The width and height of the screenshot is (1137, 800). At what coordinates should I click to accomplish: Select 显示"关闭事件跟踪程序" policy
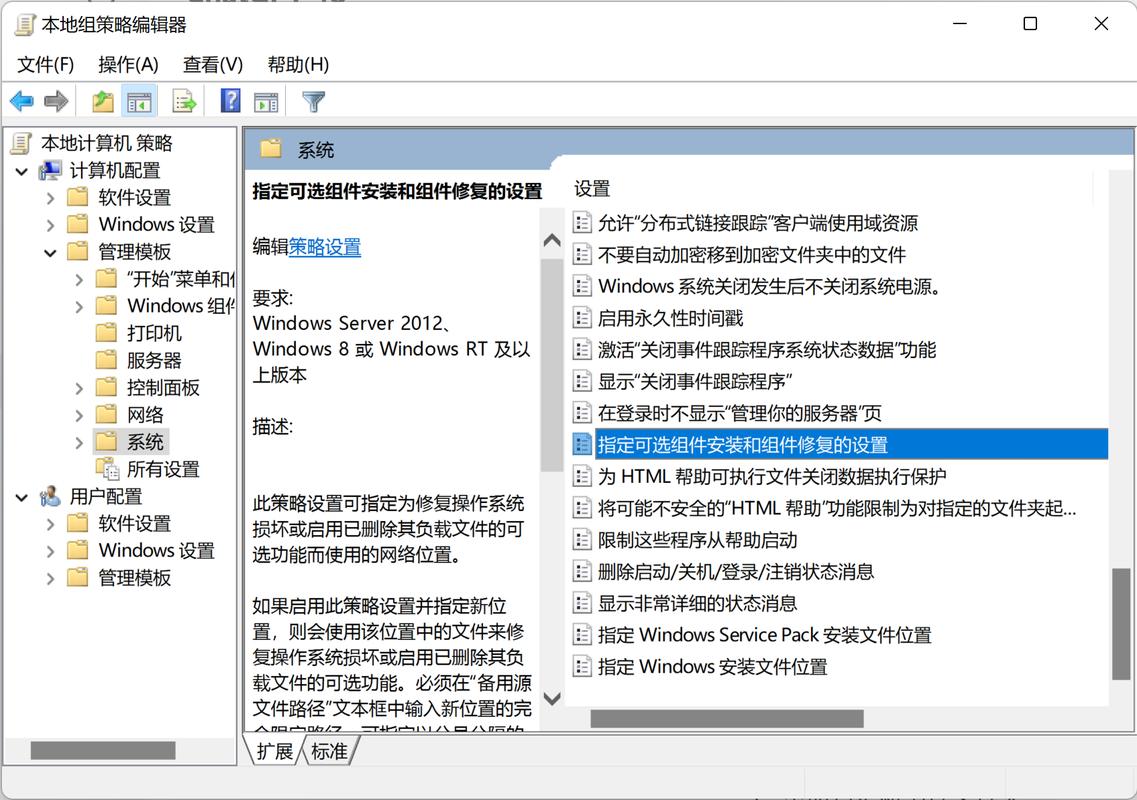tap(694, 382)
